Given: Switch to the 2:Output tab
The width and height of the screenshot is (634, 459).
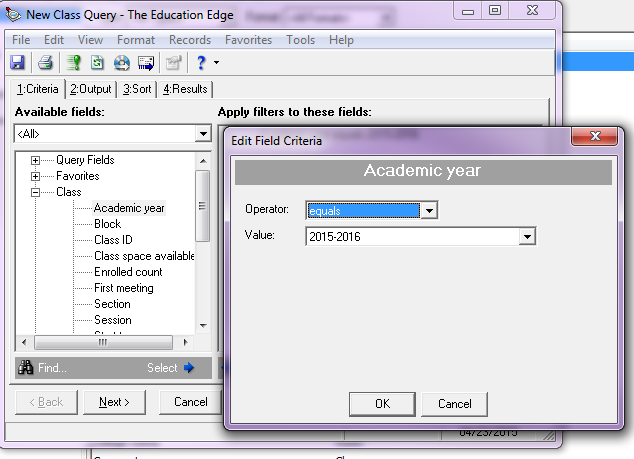Looking at the screenshot, I should 91,89.
